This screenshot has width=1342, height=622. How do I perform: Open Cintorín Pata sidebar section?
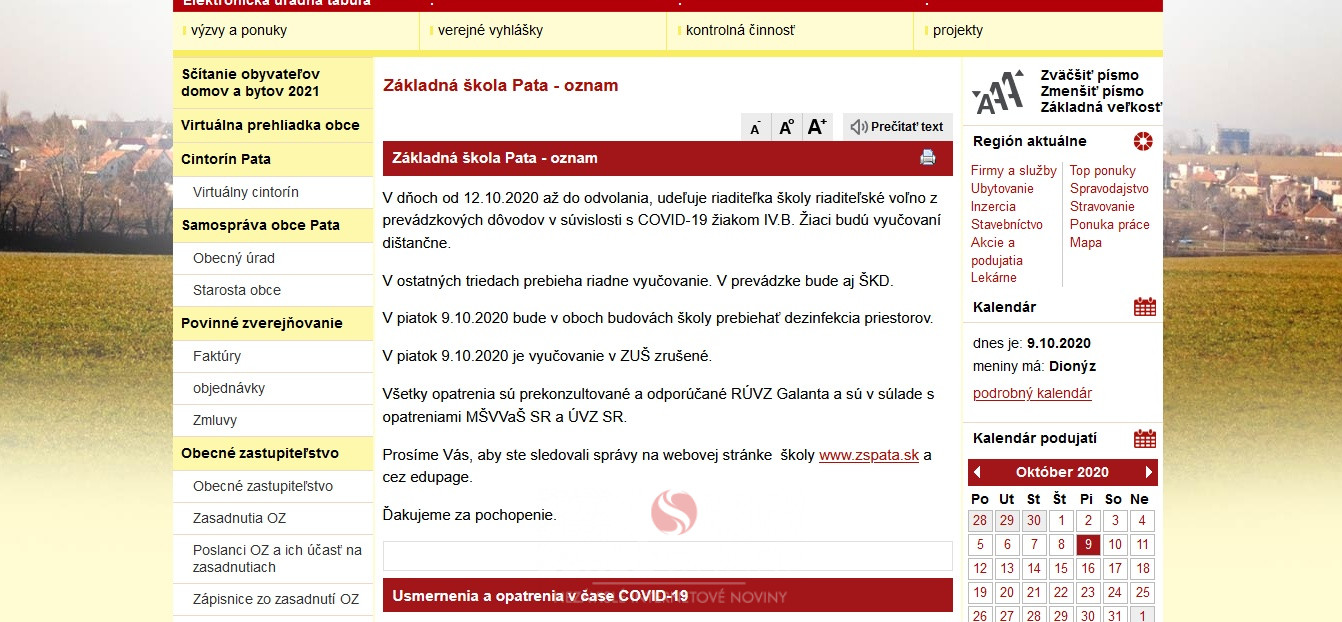pyautogui.click(x=273, y=159)
